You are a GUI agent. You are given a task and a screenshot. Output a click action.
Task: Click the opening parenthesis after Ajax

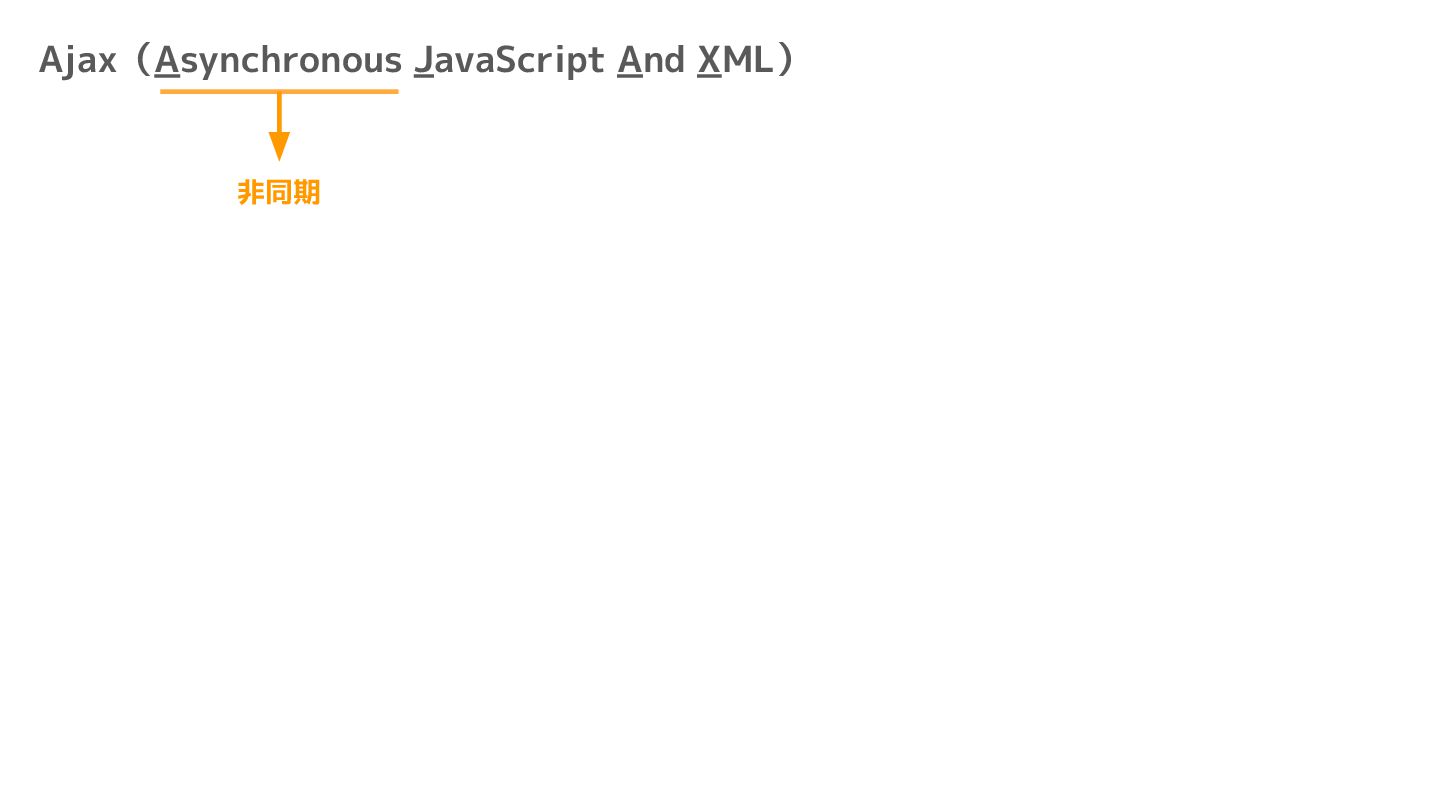coord(141,61)
